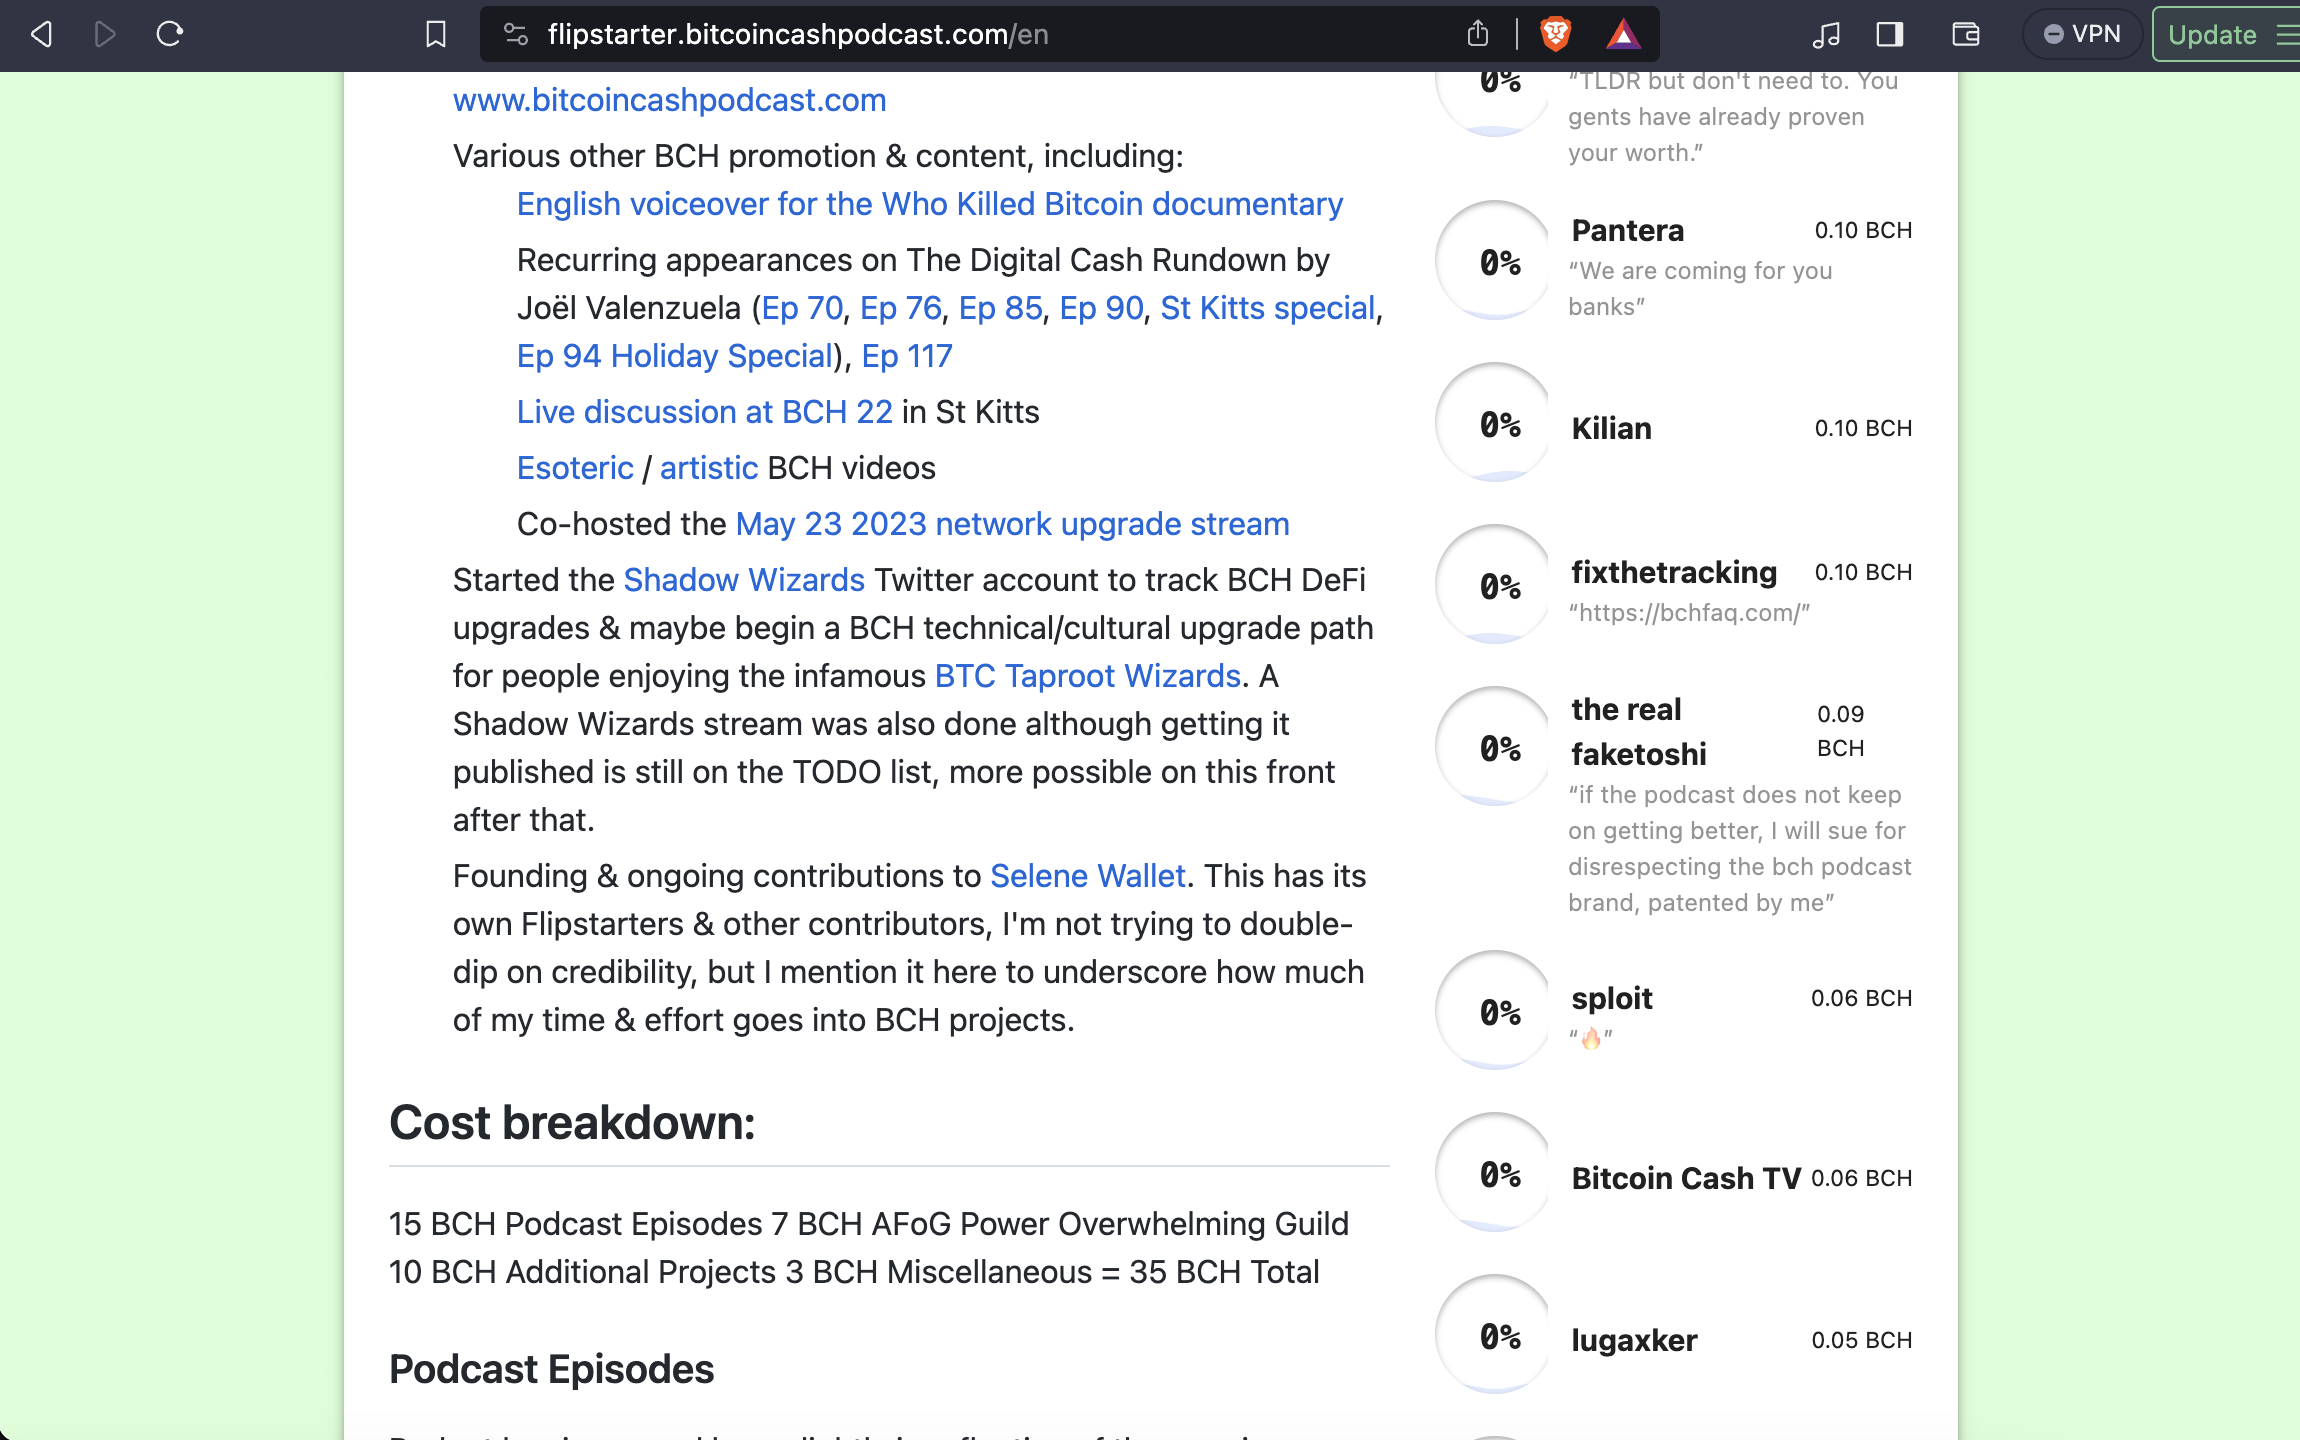Image resolution: width=2300 pixels, height=1440 pixels.
Task: Click the share page icon
Action: [x=1477, y=34]
